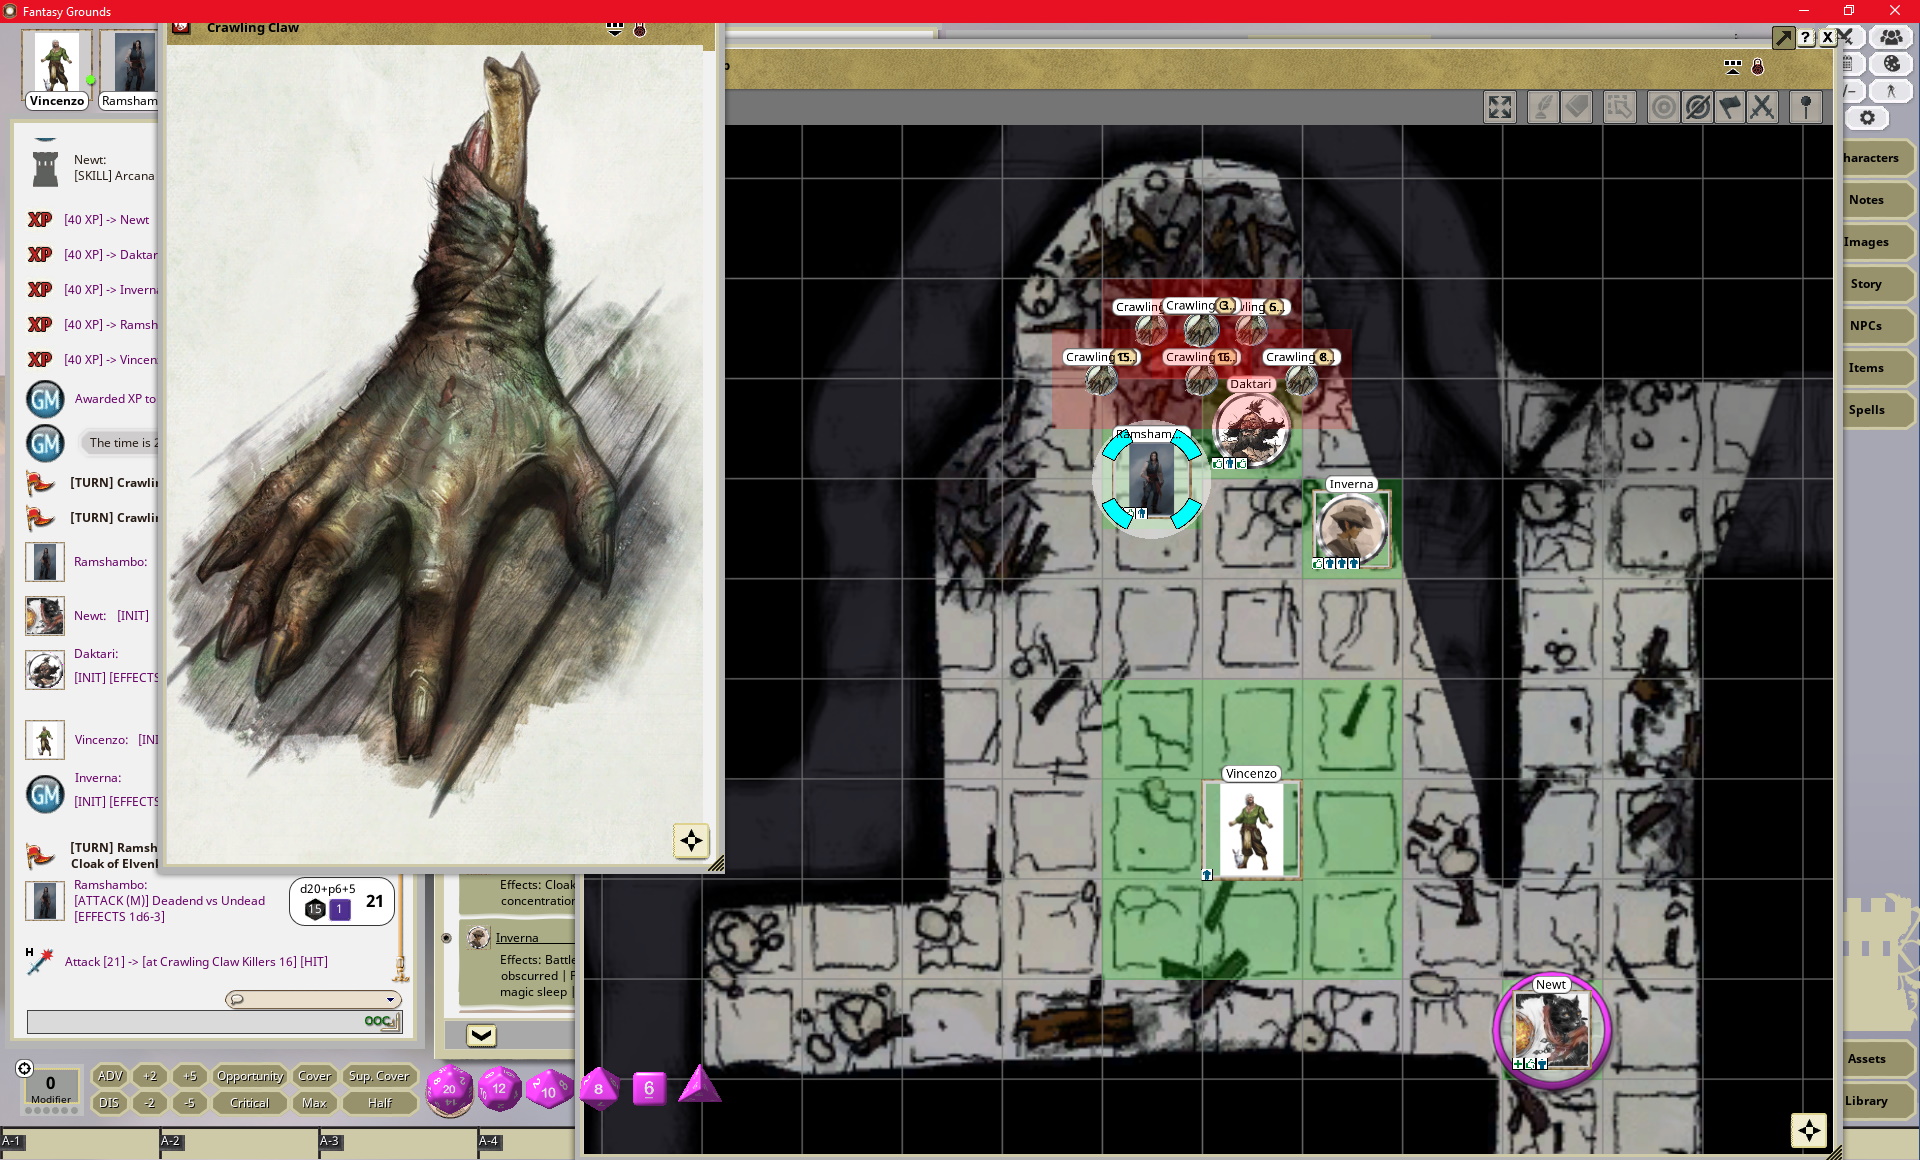Image resolution: width=1920 pixels, height=1160 pixels.
Task: Open the party sheet people icon
Action: coord(1891,37)
